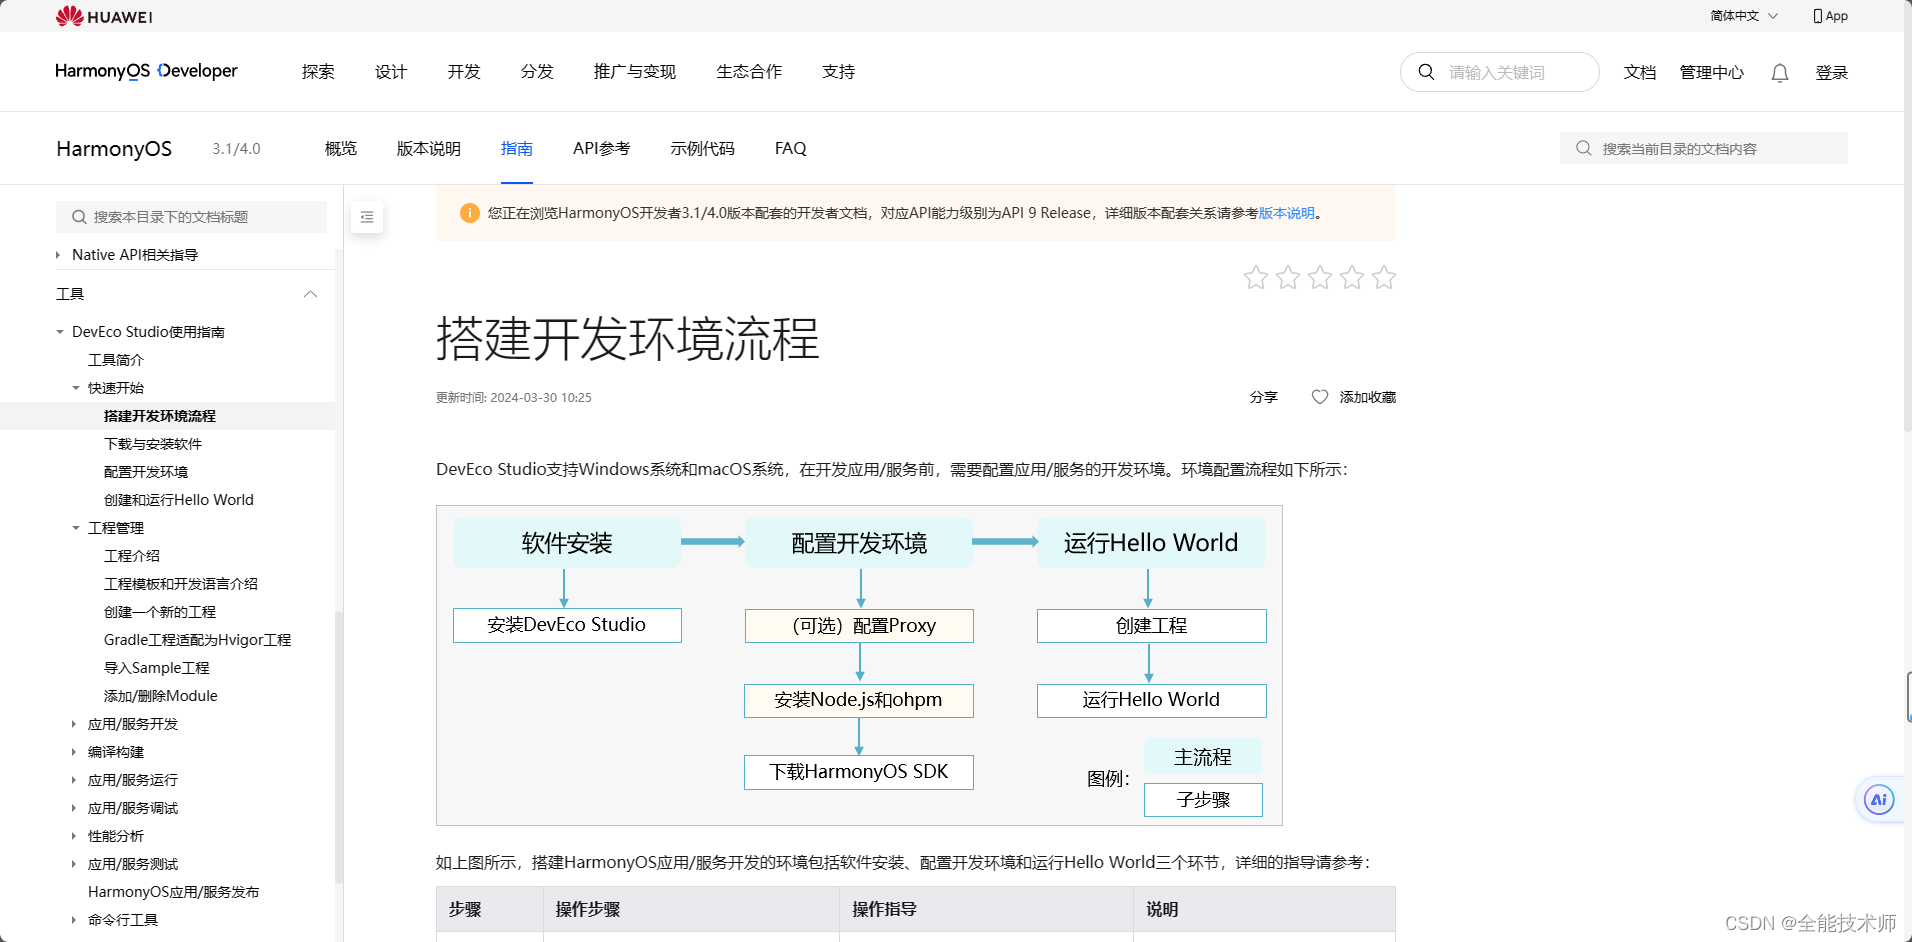Click the Huawei logo
Image resolution: width=1912 pixels, height=942 pixels.
click(104, 16)
